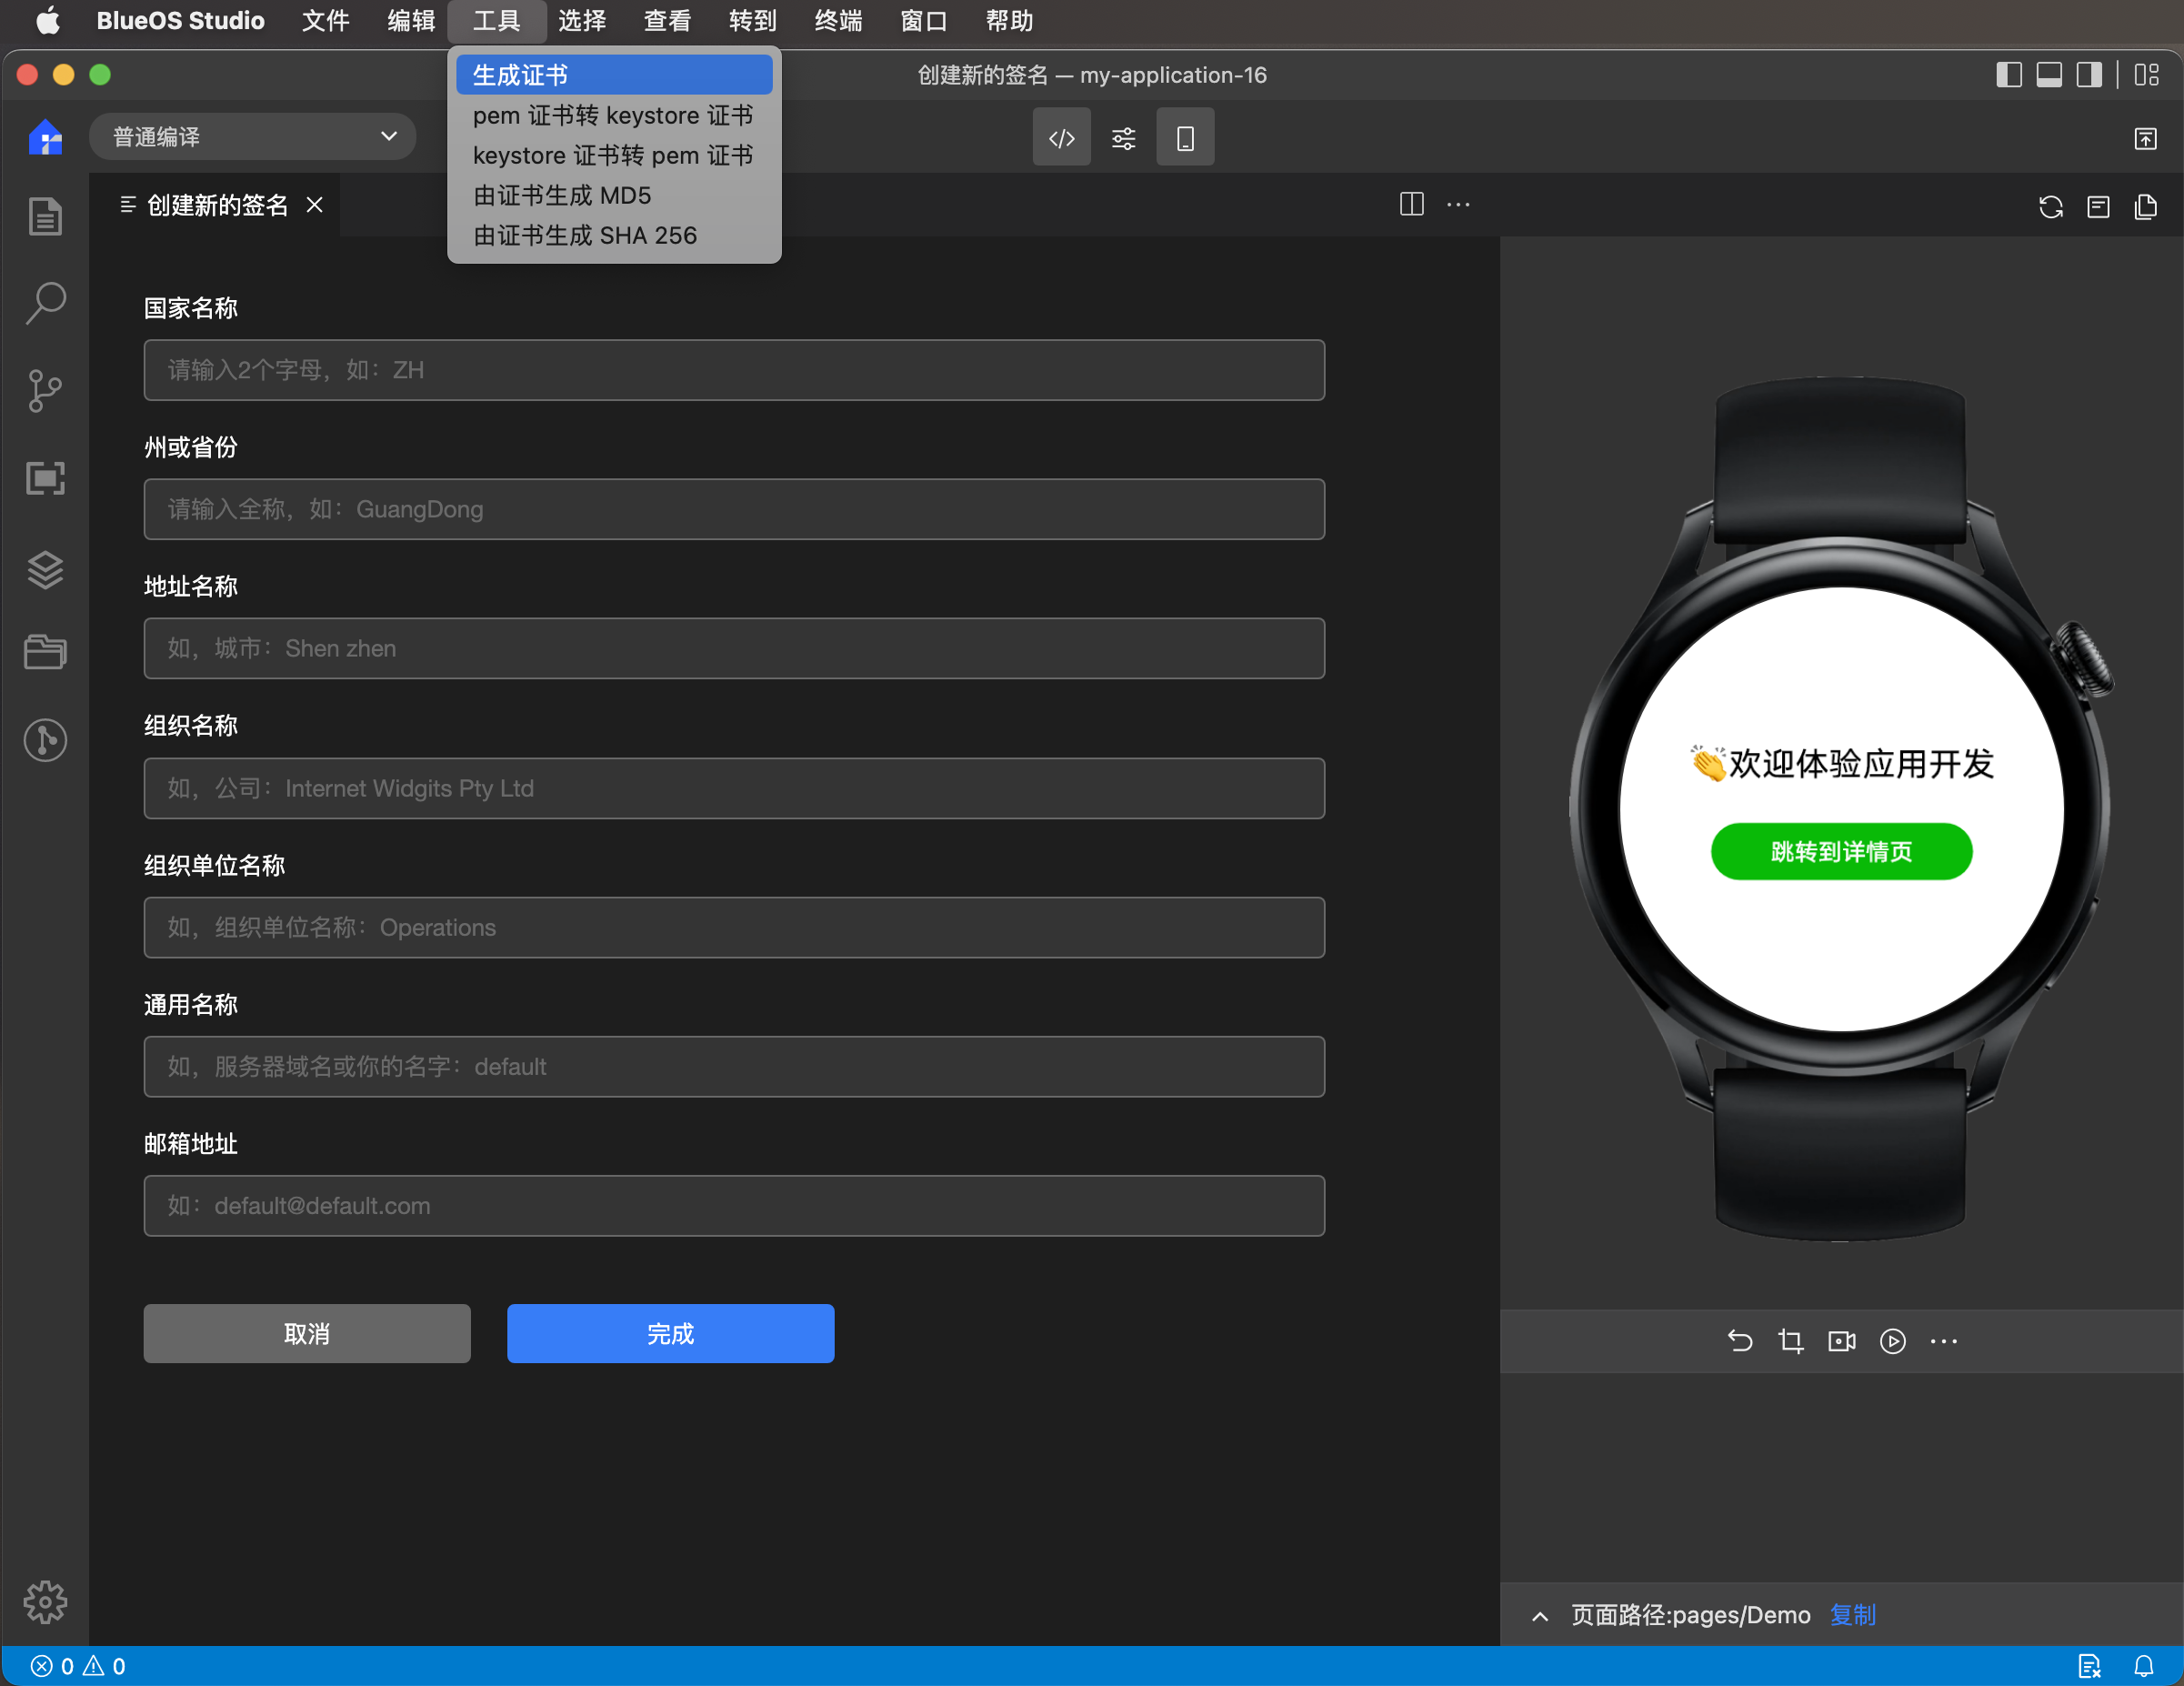
Task: Click the 完成 button
Action: 670,1333
